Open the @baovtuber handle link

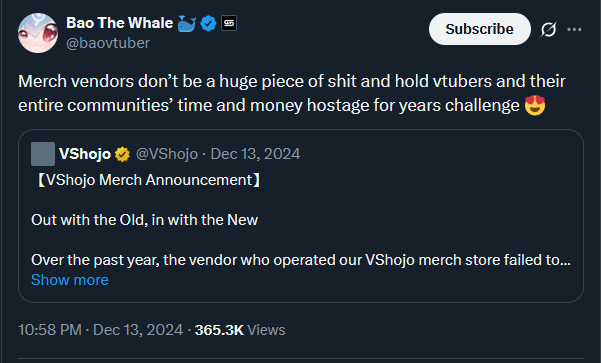click(x=108, y=43)
